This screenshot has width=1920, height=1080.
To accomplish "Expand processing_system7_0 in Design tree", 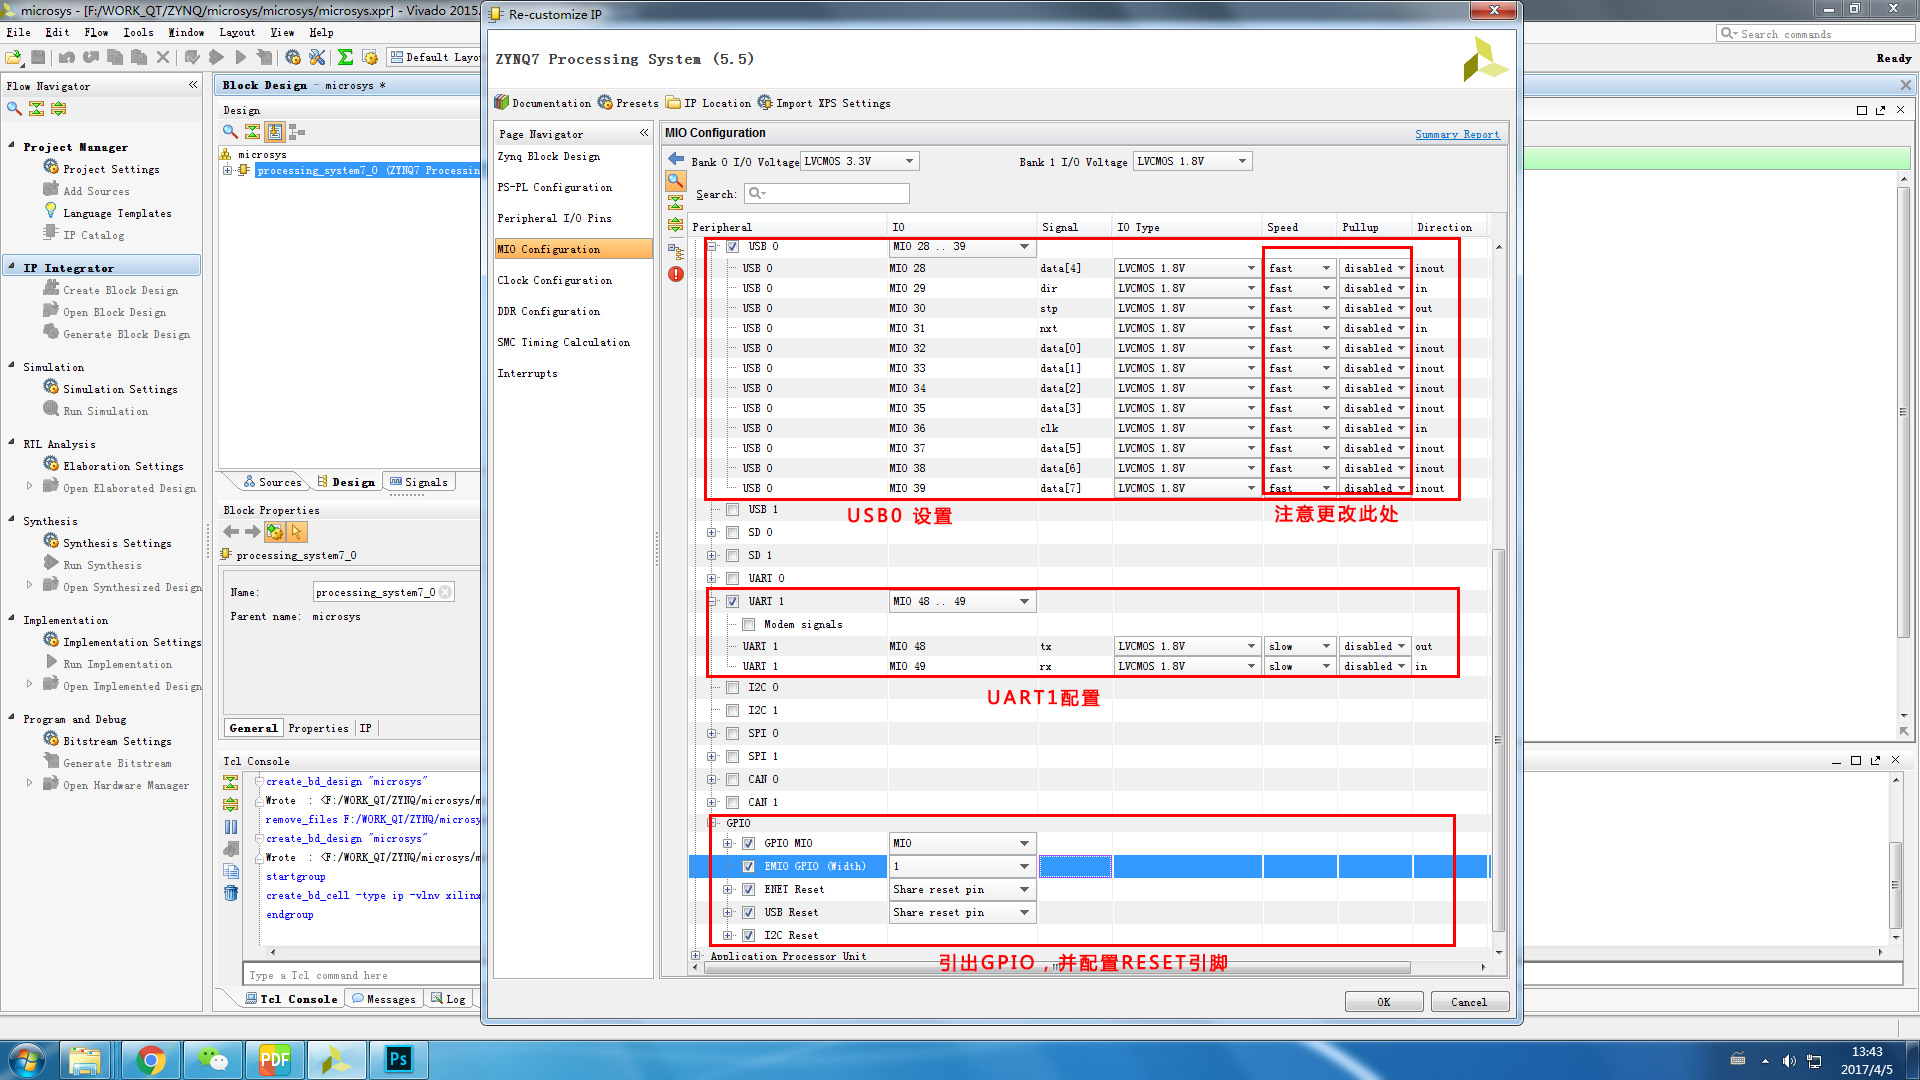I will coord(228,170).
